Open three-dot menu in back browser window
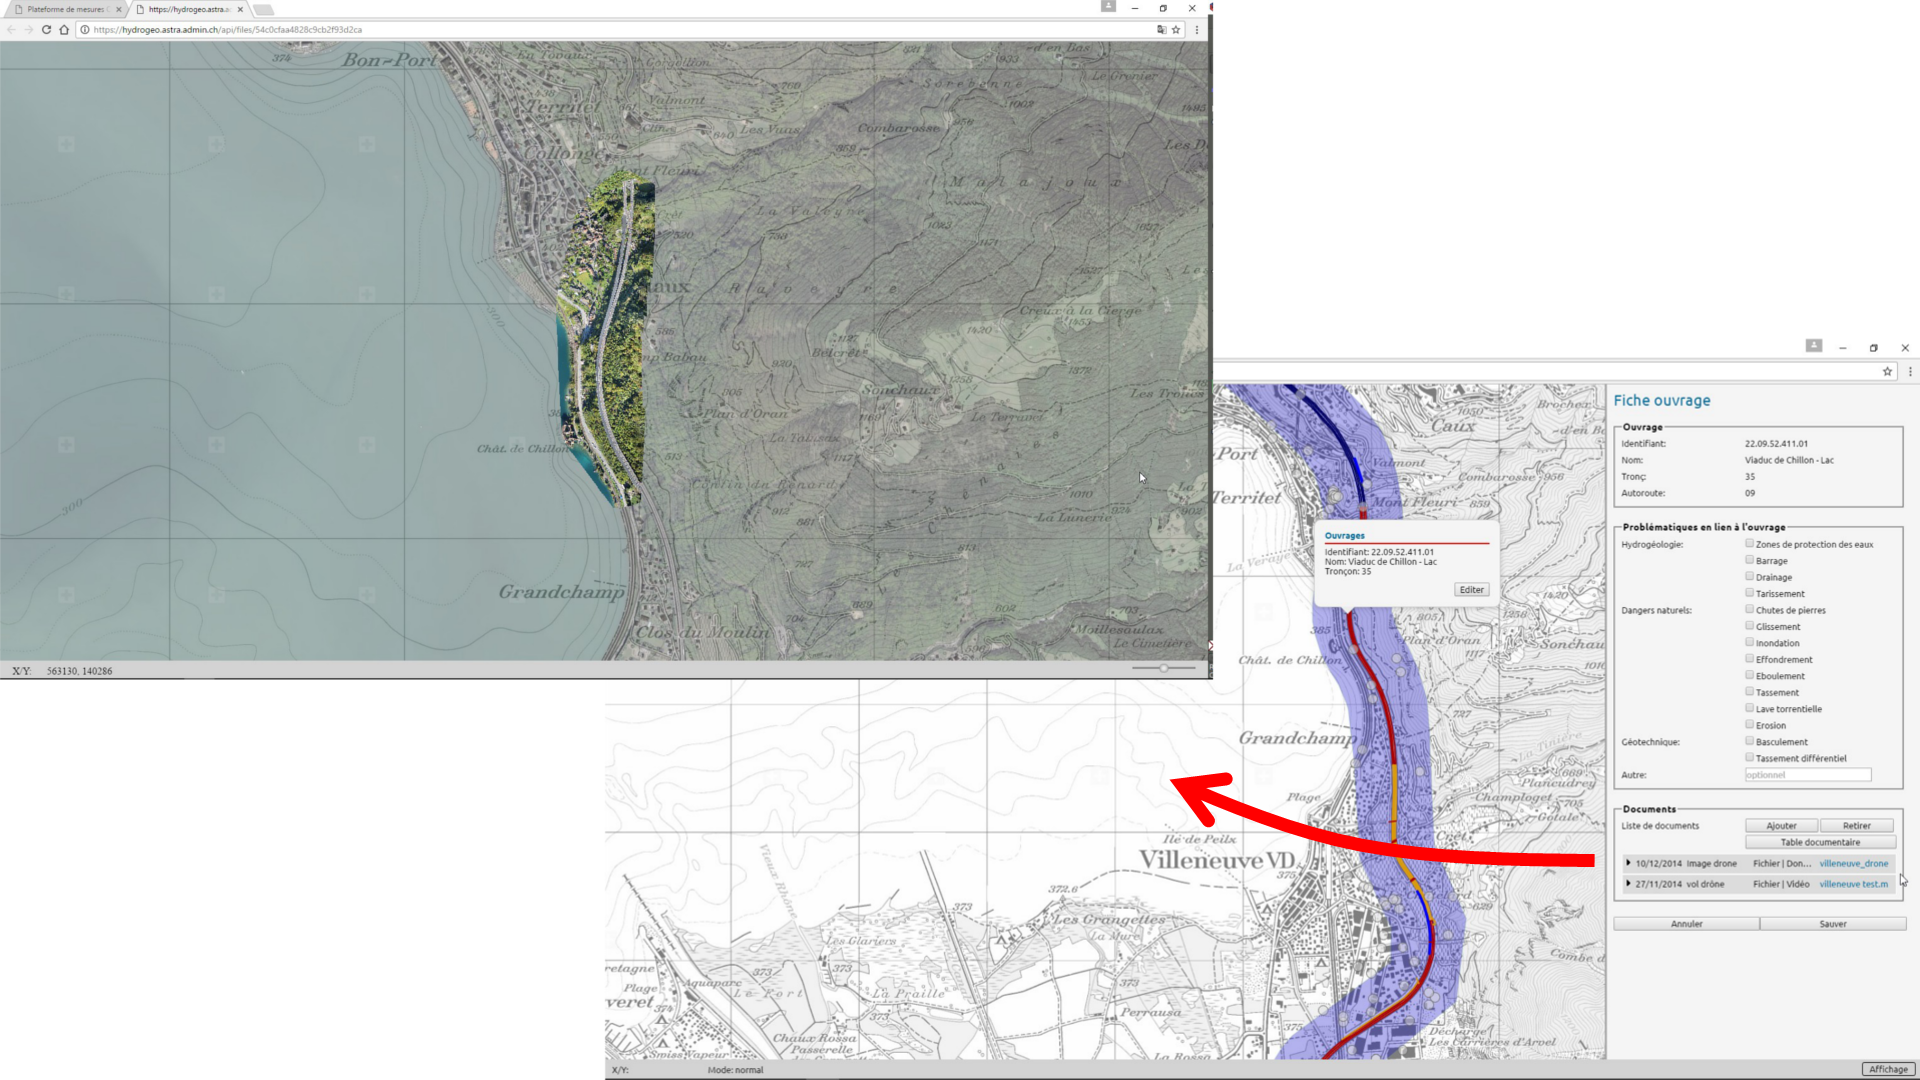 pyautogui.click(x=1910, y=371)
